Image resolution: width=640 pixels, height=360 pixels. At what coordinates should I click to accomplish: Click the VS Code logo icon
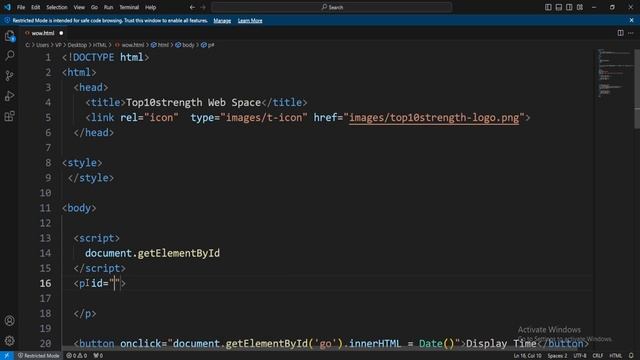point(7,7)
